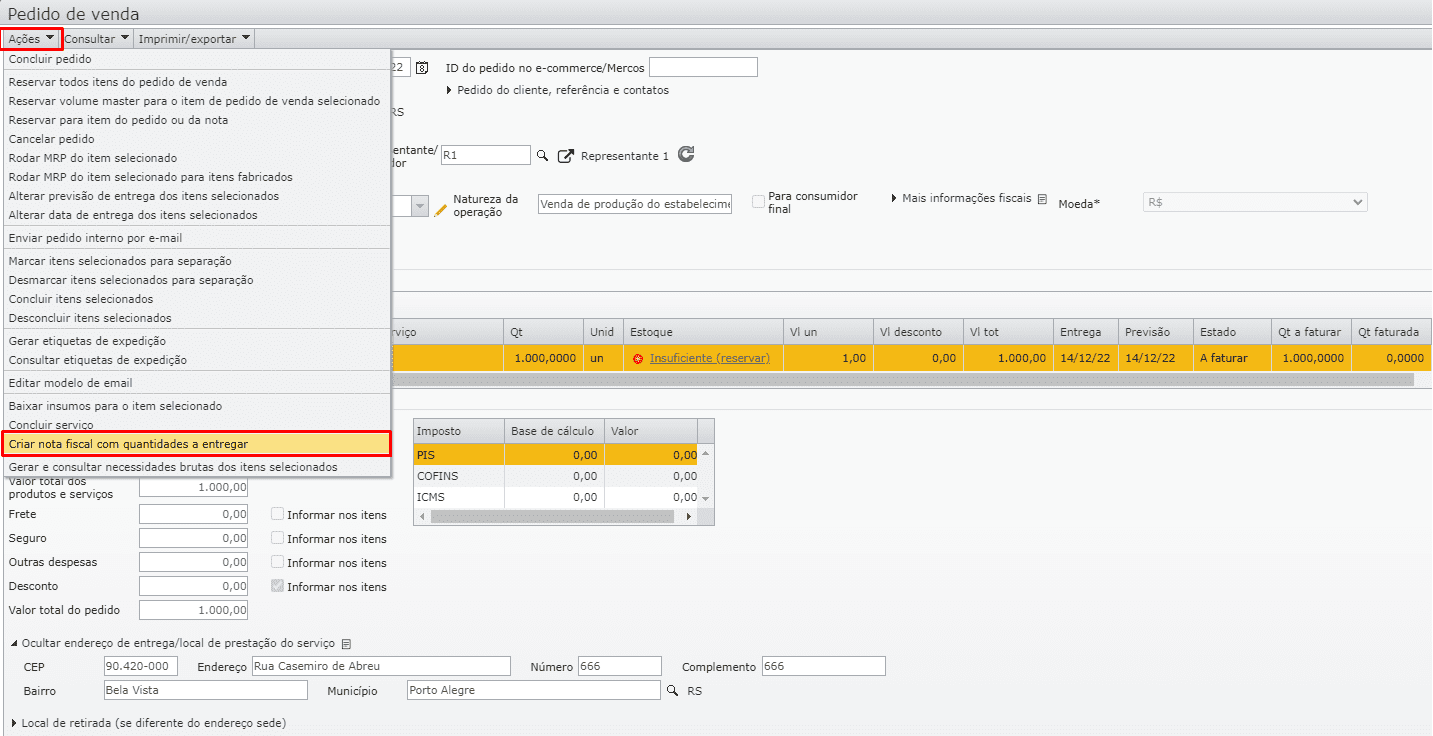Tick Informar nos itens for Frete
Viewport: 1433px width, 736px height.
(x=278, y=514)
